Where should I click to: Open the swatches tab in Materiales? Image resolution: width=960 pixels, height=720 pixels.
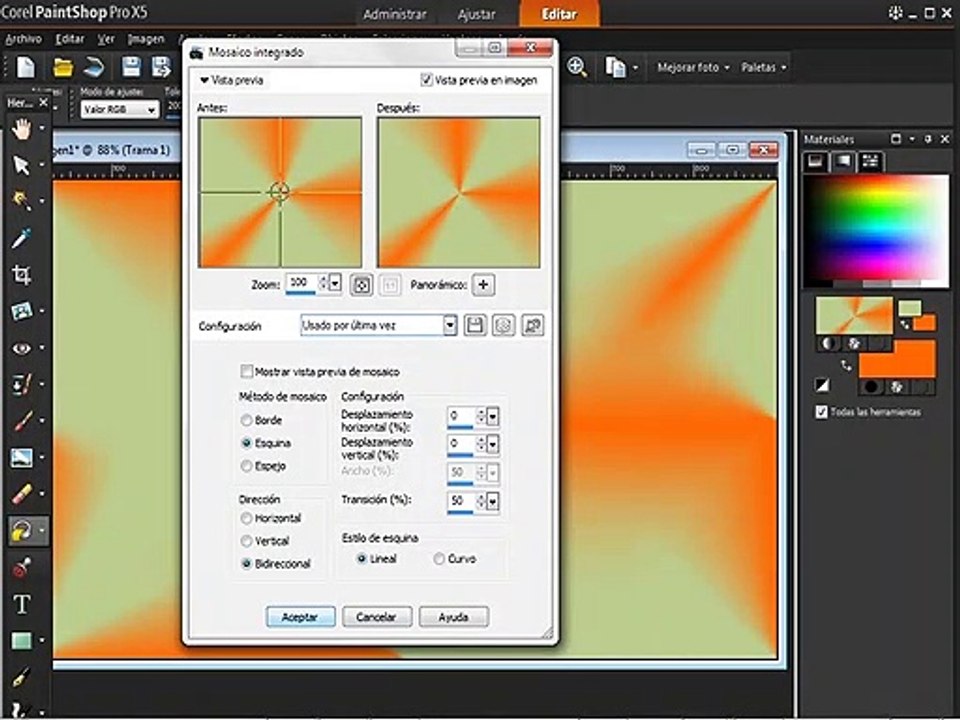coord(870,161)
